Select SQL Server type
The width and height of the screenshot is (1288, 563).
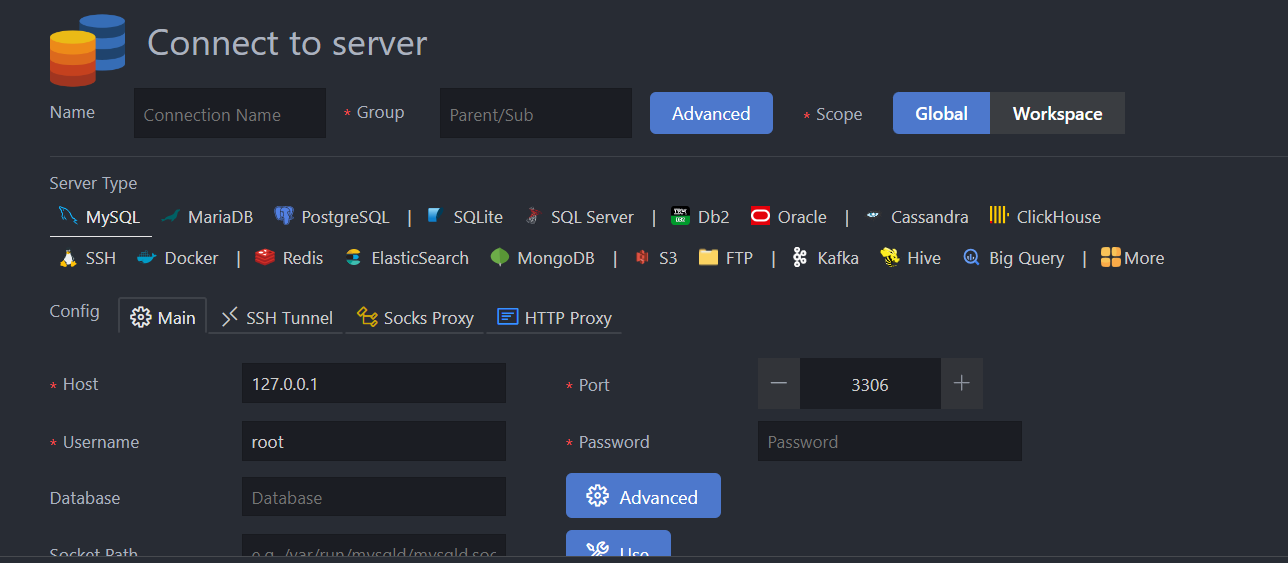pos(580,217)
